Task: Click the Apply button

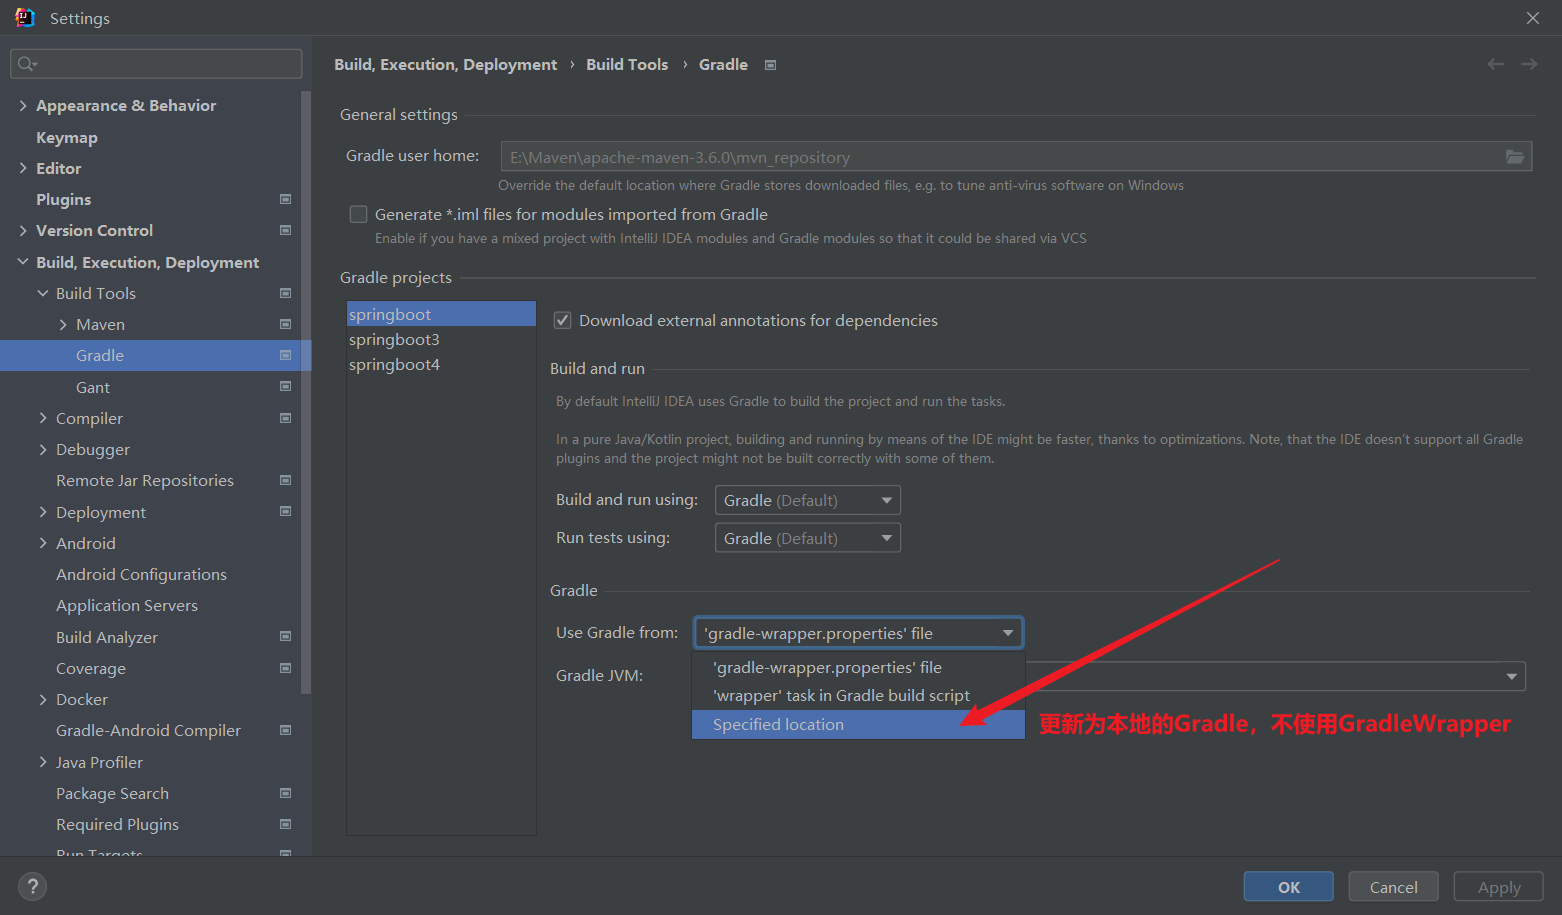Action: (x=1498, y=887)
